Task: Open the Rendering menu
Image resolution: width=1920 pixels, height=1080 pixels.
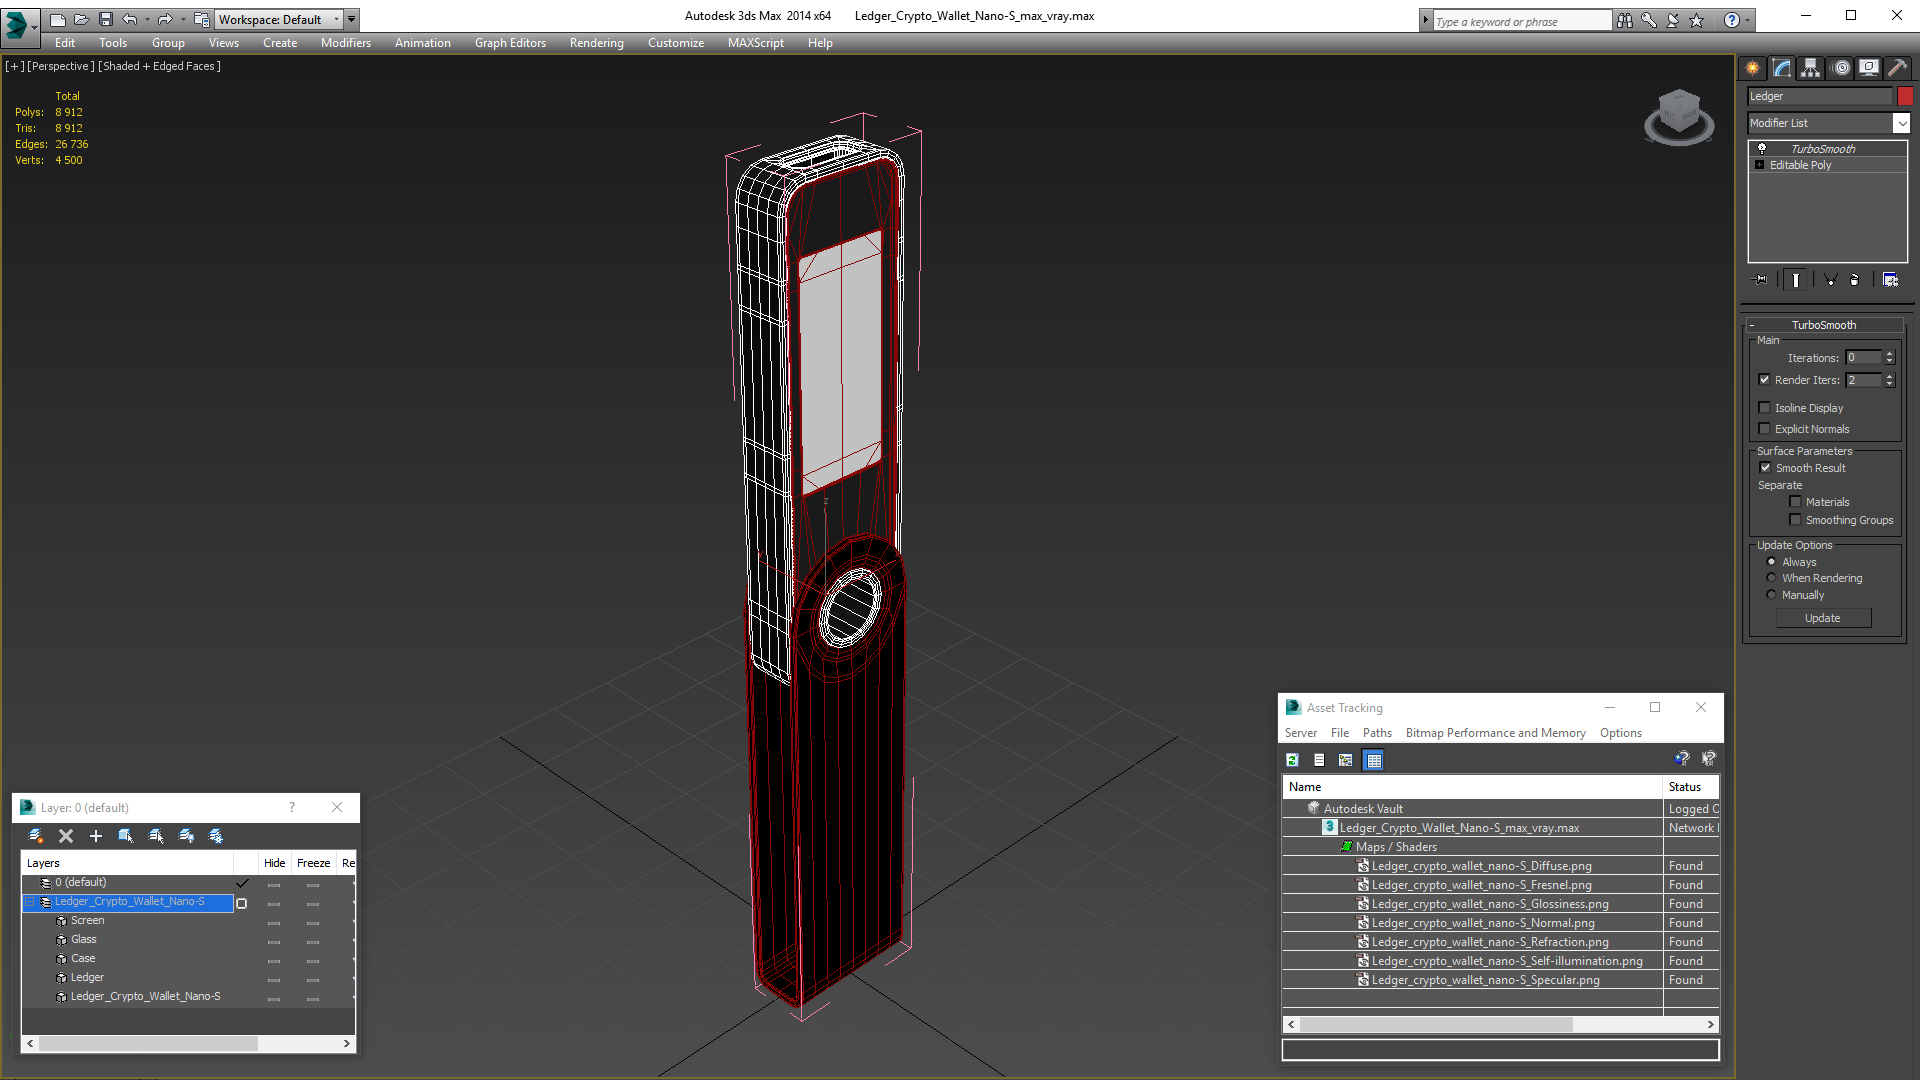Action: point(596,43)
